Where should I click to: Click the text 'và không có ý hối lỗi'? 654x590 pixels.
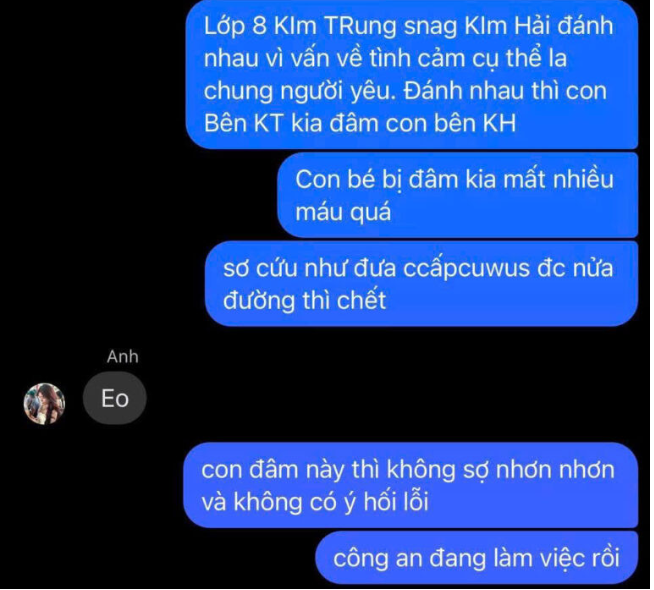coord(315,502)
